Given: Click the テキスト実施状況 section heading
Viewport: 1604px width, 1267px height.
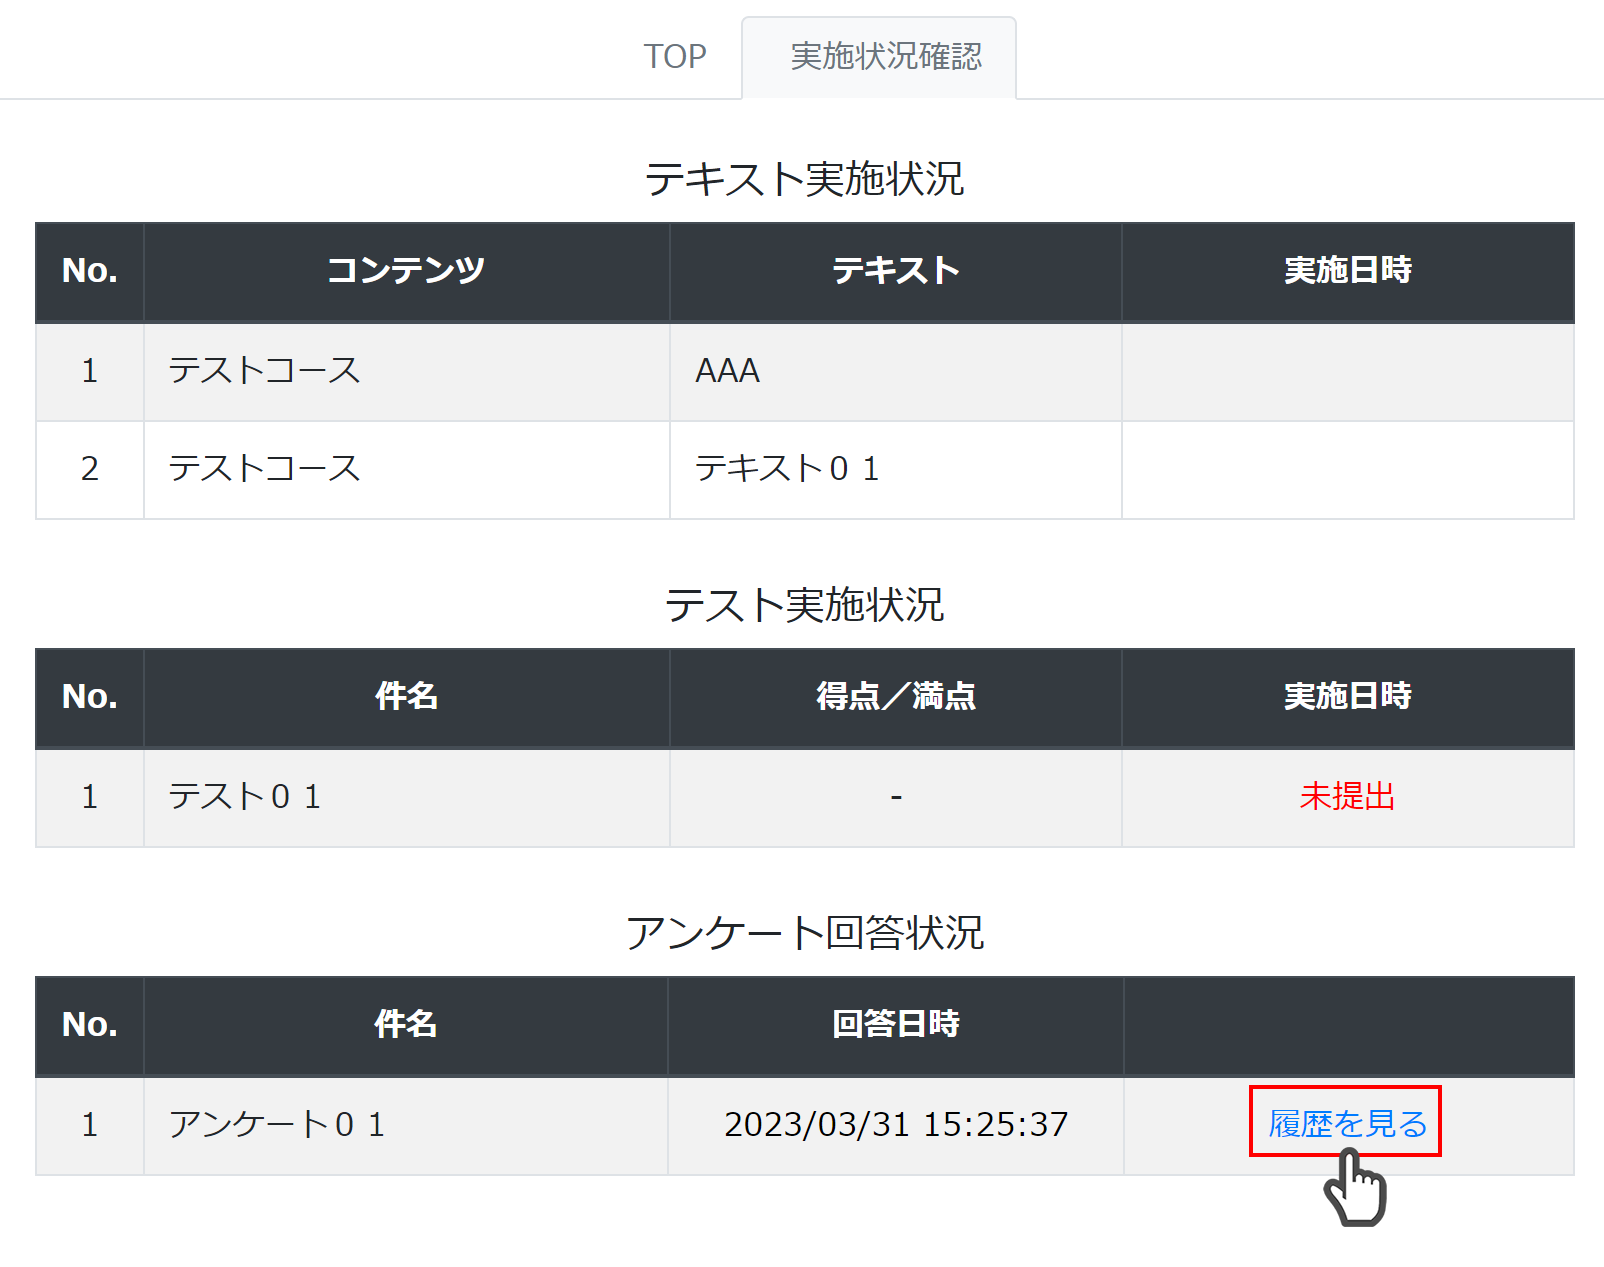Looking at the screenshot, I should click(804, 180).
